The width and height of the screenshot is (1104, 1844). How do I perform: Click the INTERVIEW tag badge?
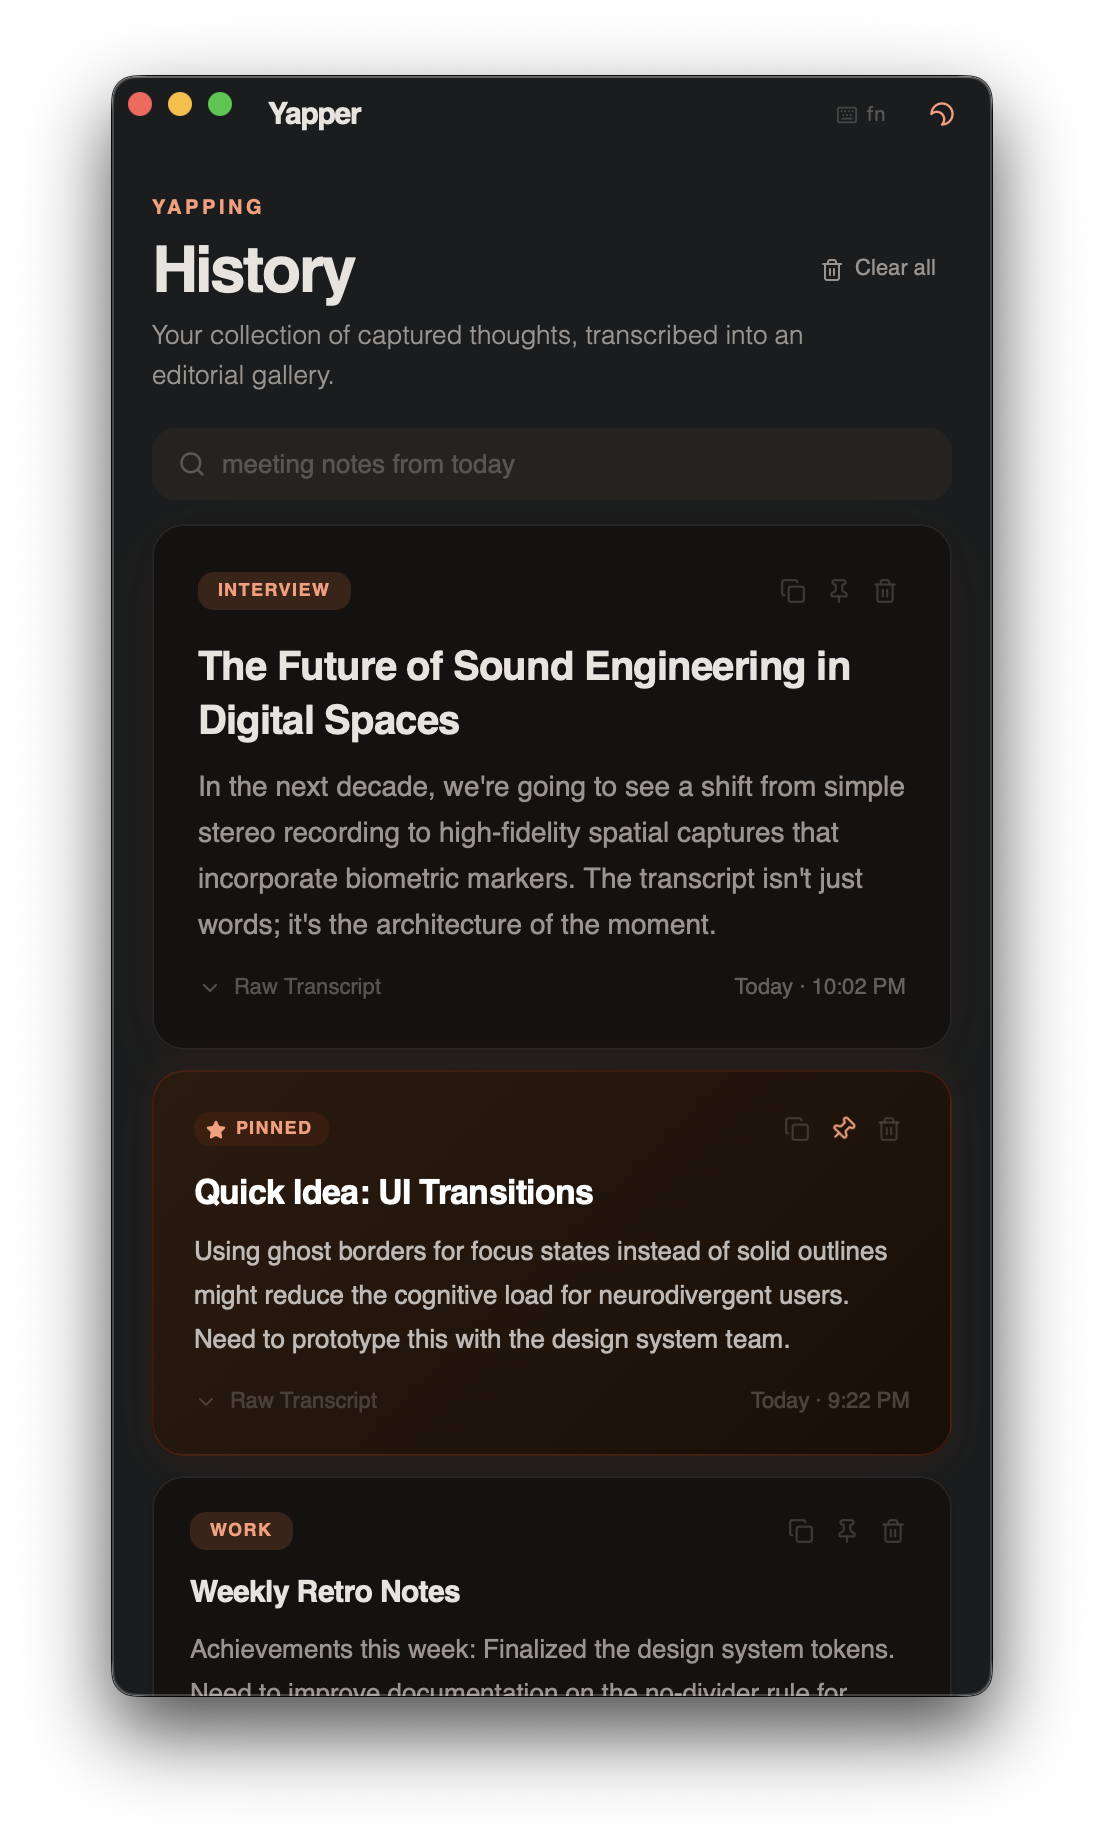[274, 590]
